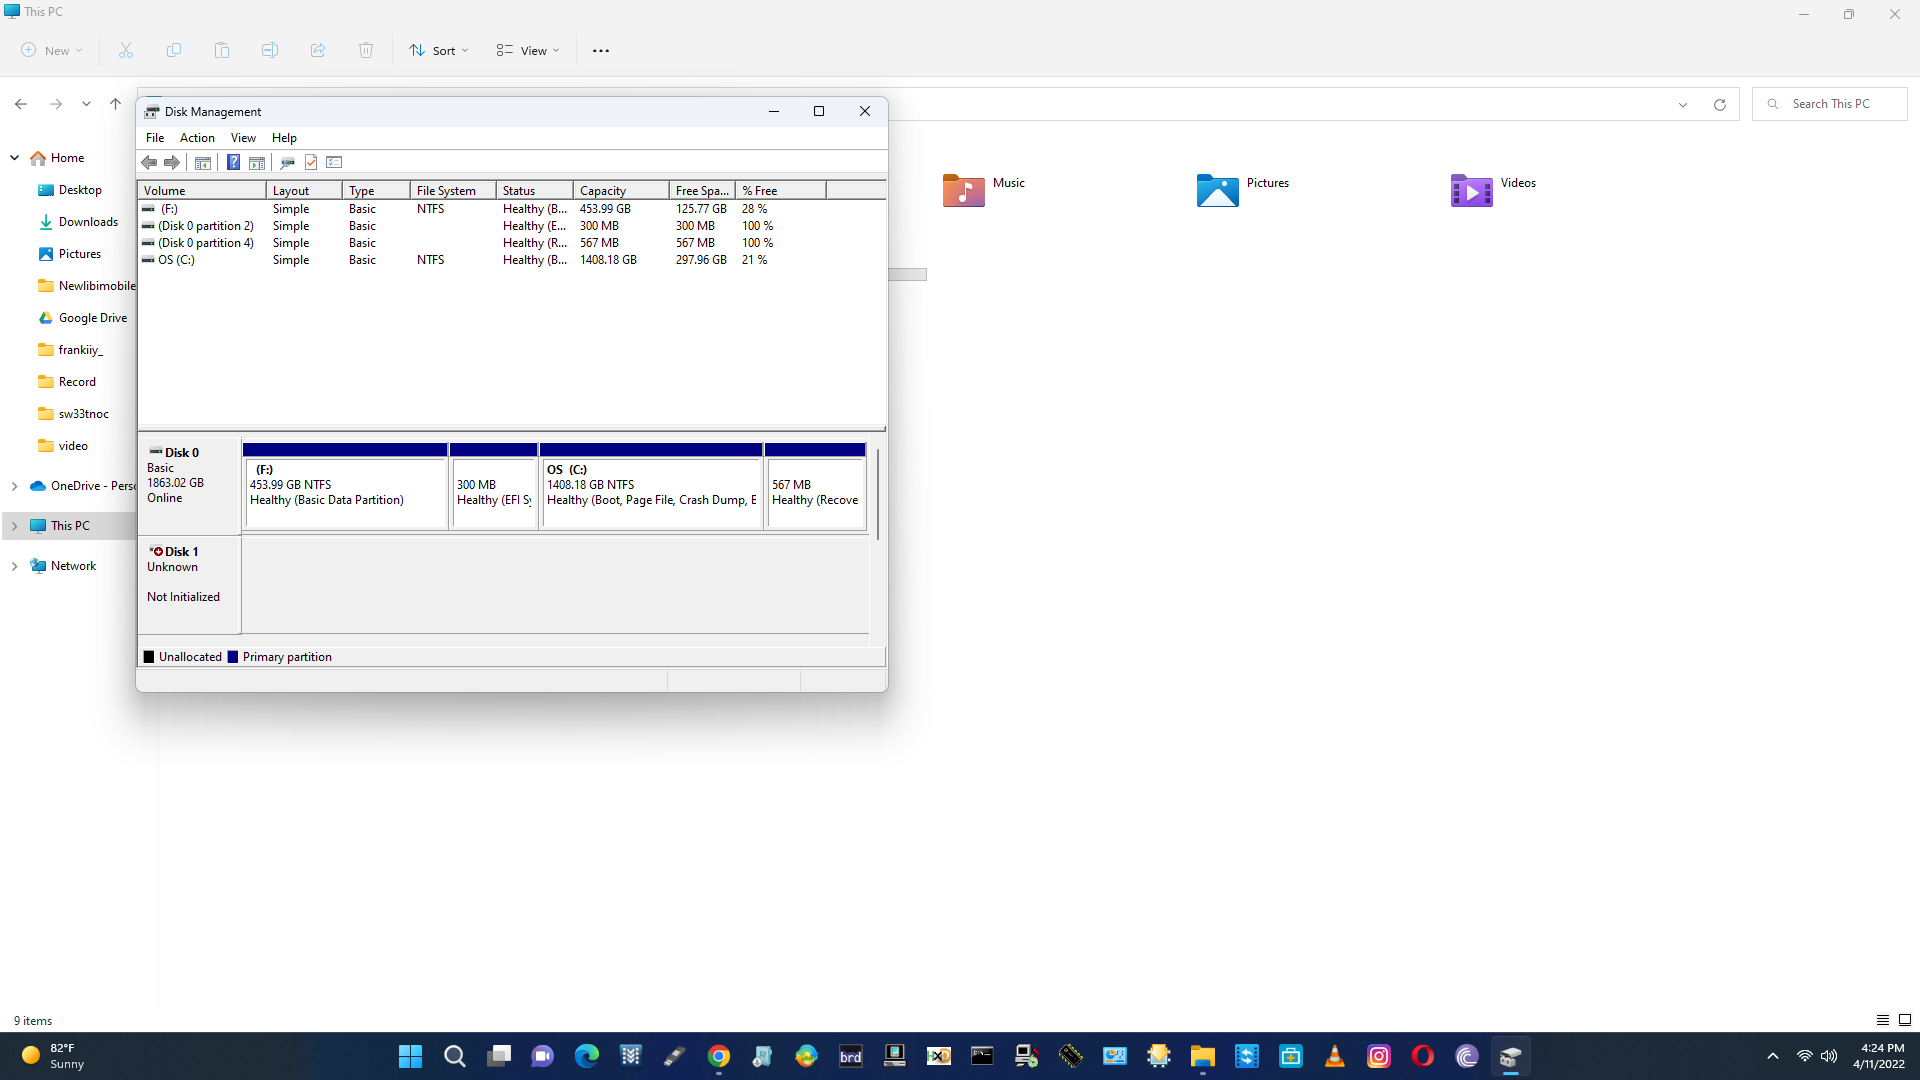The image size is (1920, 1080).
Task: Expand the Network tree node
Action: 14,566
